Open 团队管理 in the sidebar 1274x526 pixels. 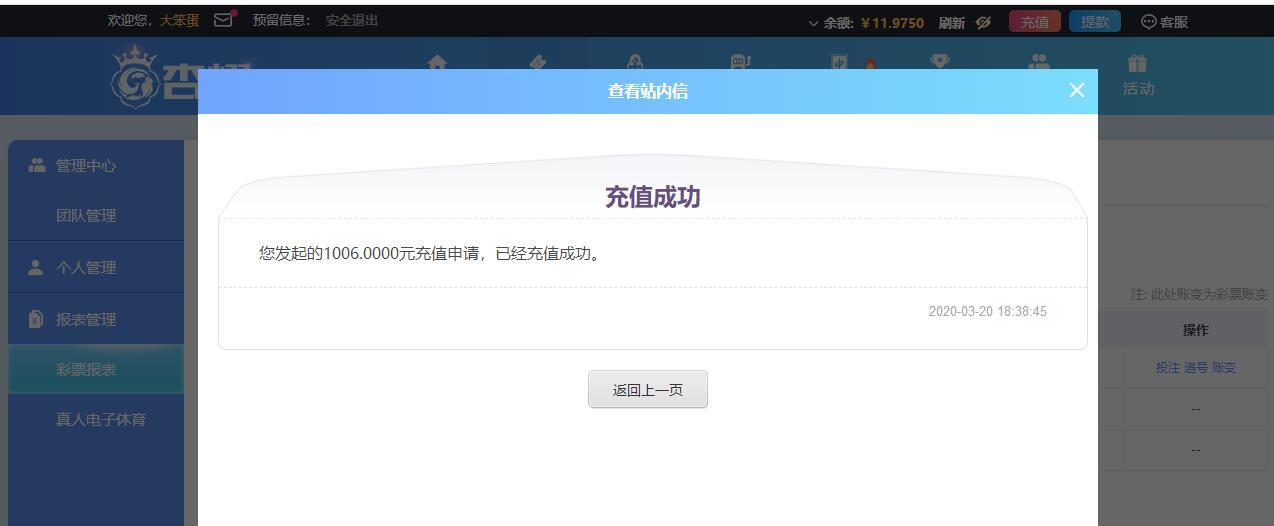pos(86,216)
